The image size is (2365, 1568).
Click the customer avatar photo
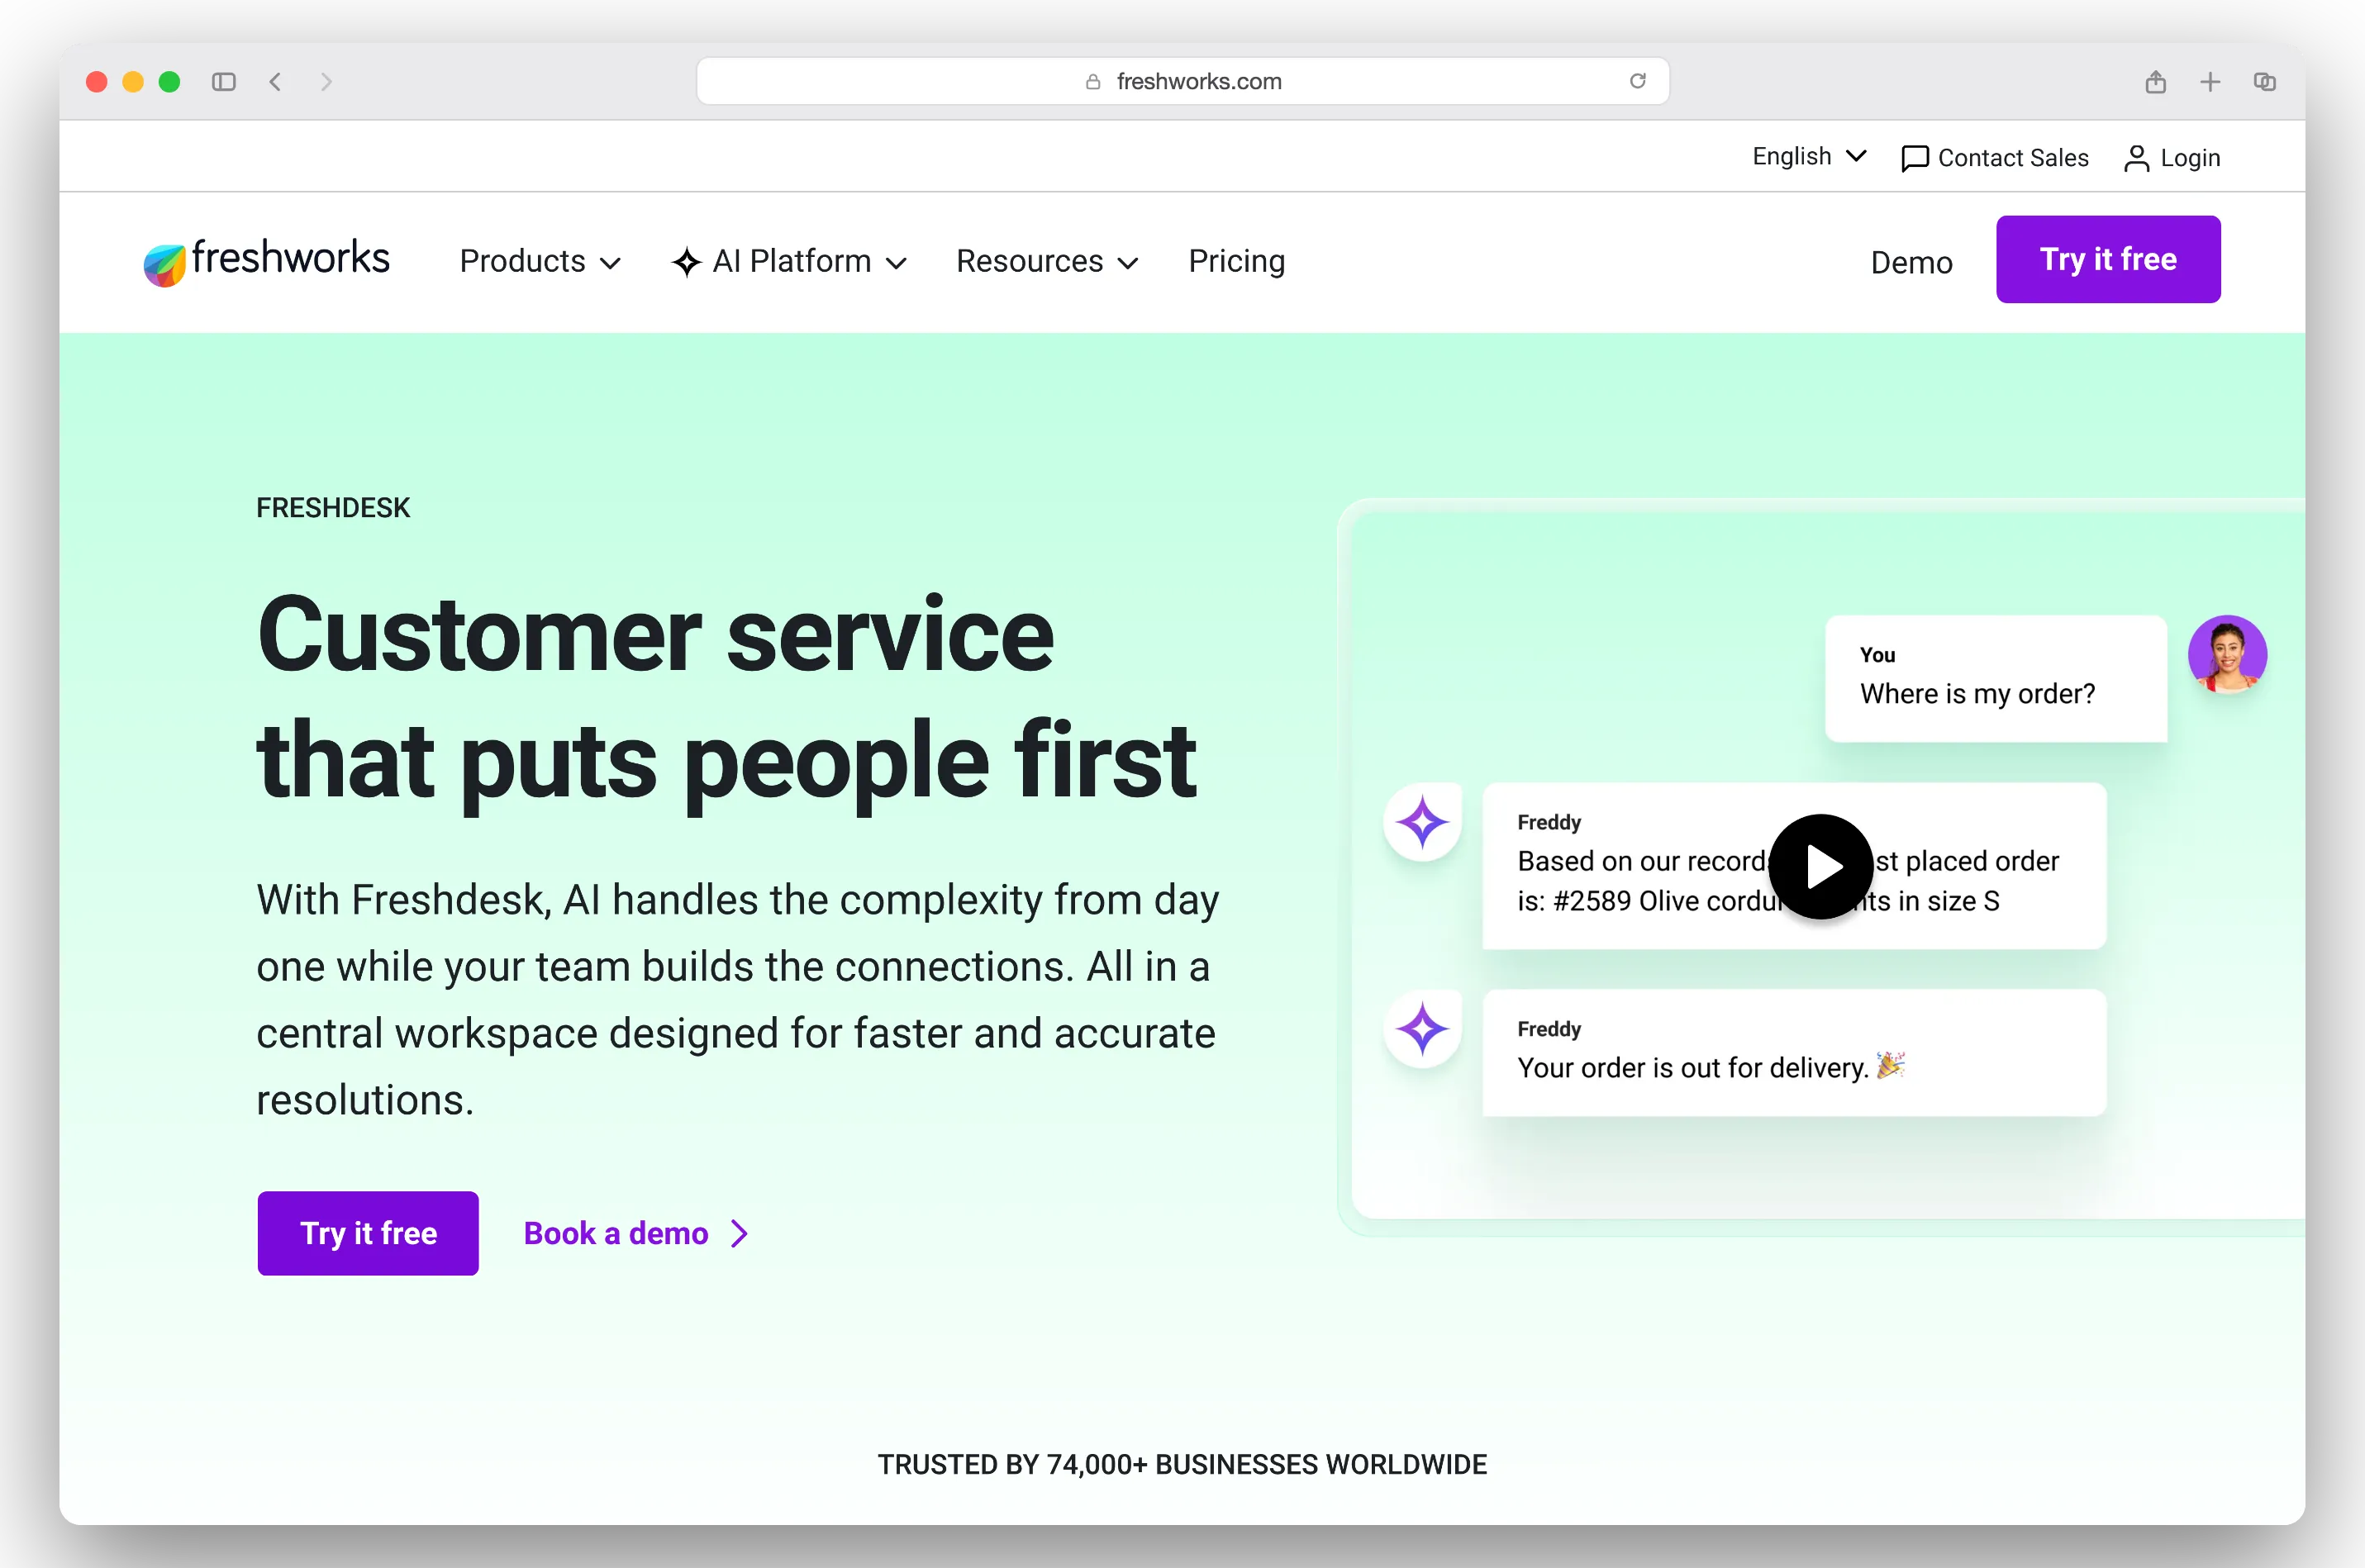(x=2226, y=654)
